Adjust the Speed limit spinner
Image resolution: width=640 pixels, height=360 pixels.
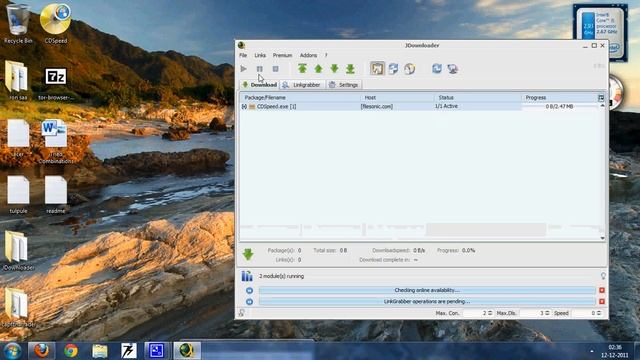599,313
